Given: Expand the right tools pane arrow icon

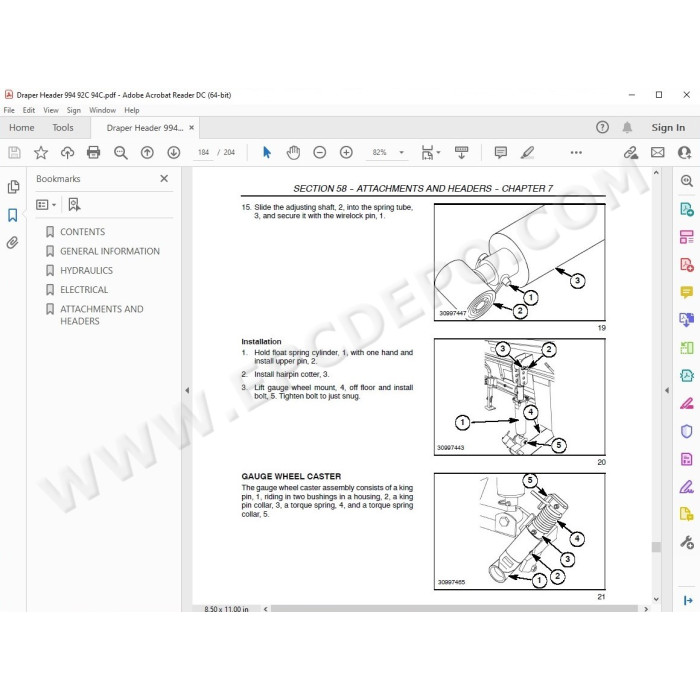Looking at the screenshot, I should coord(688,600).
